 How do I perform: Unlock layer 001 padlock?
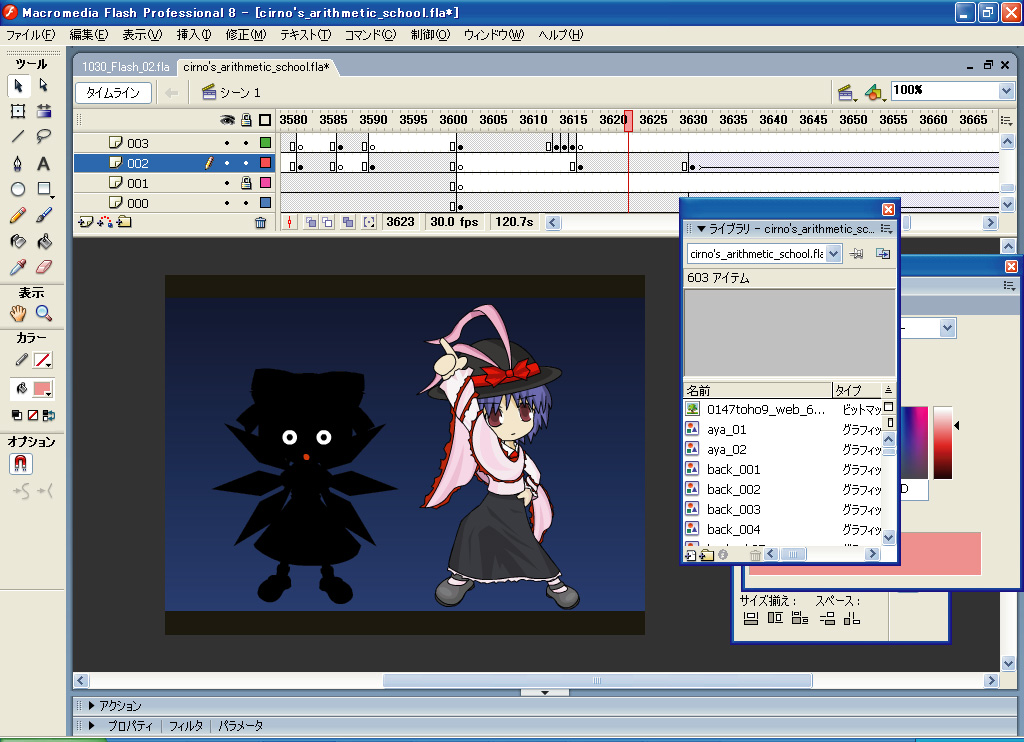pos(246,183)
